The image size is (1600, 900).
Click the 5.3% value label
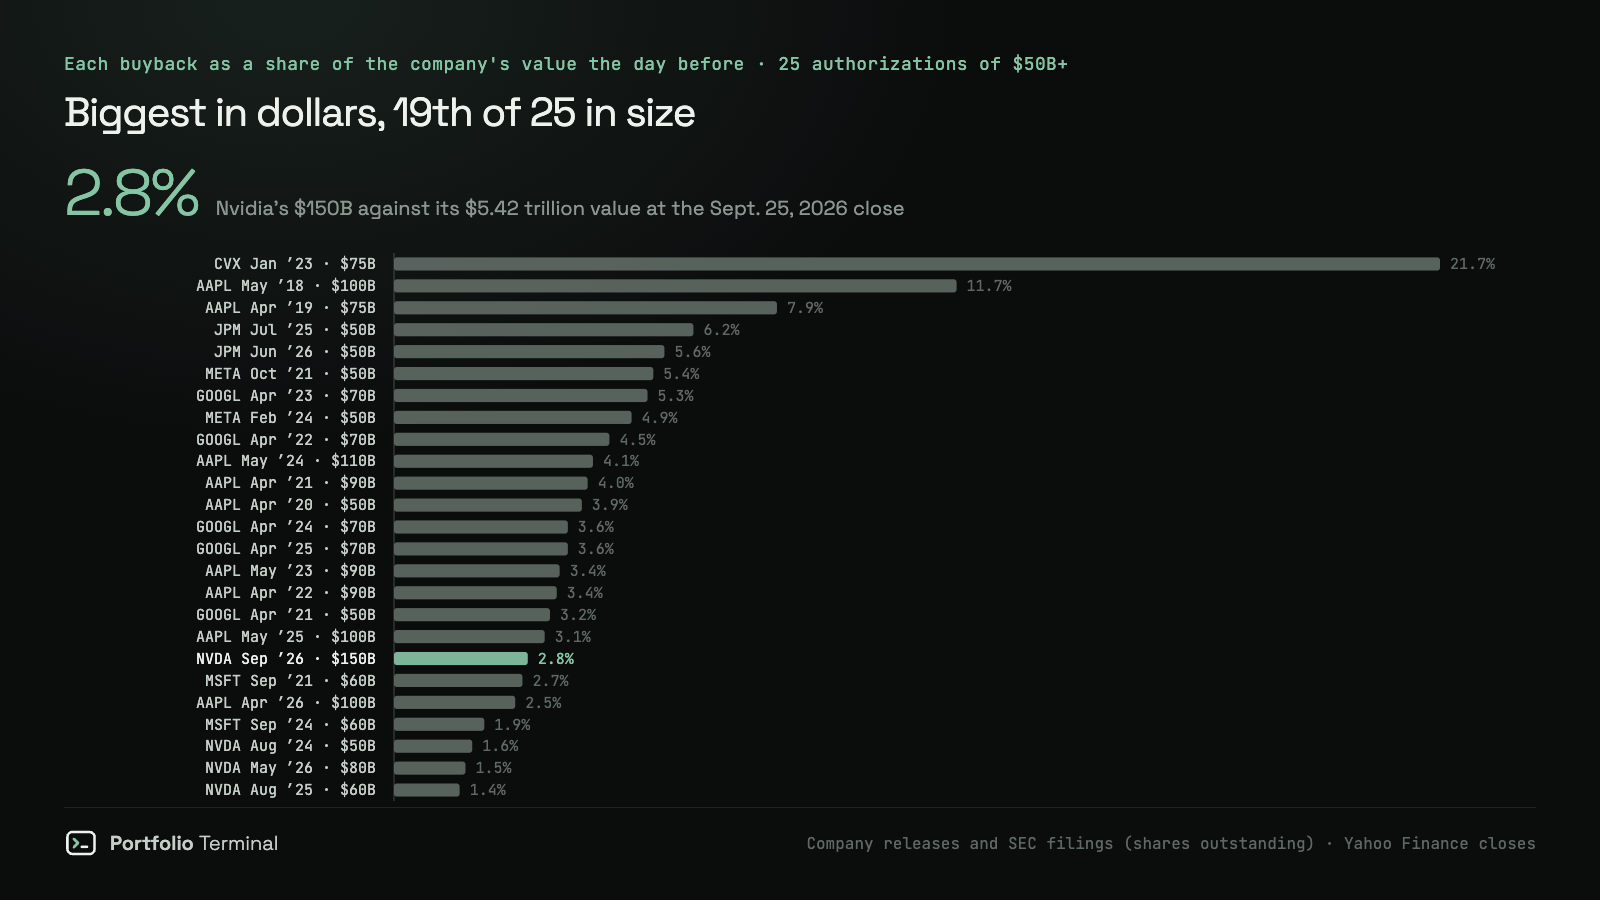tap(676, 396)
